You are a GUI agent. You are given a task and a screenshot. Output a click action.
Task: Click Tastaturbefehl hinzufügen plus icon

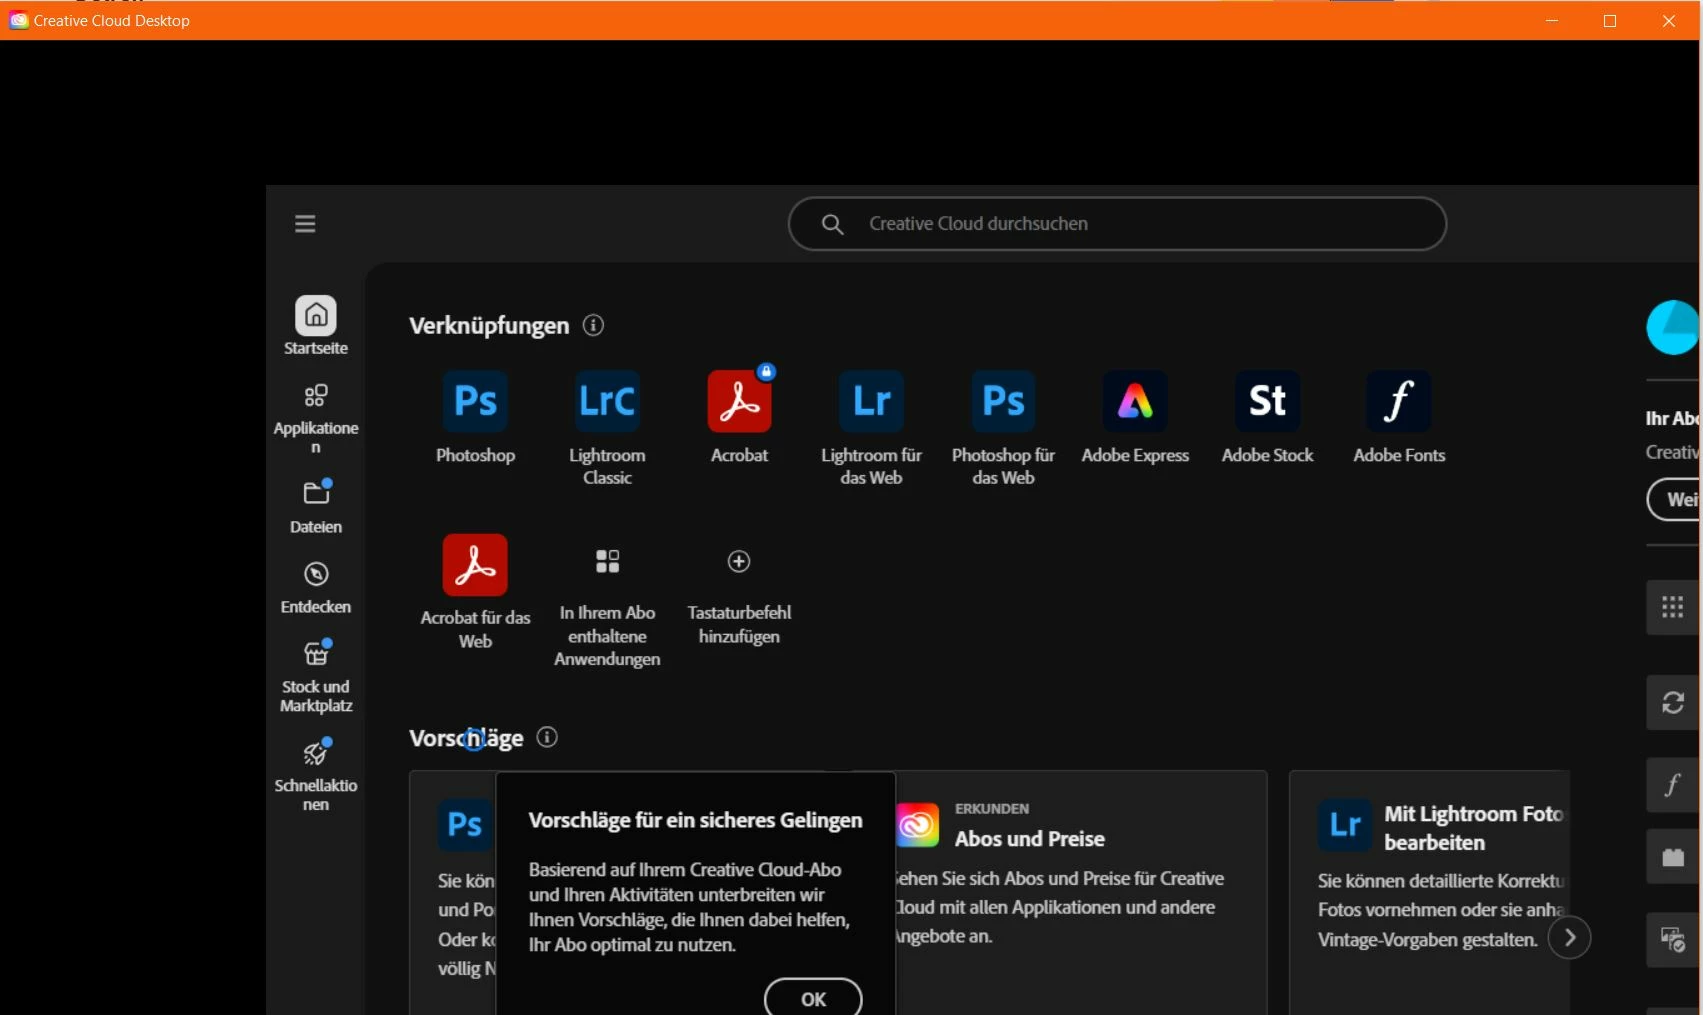[739, 562]
